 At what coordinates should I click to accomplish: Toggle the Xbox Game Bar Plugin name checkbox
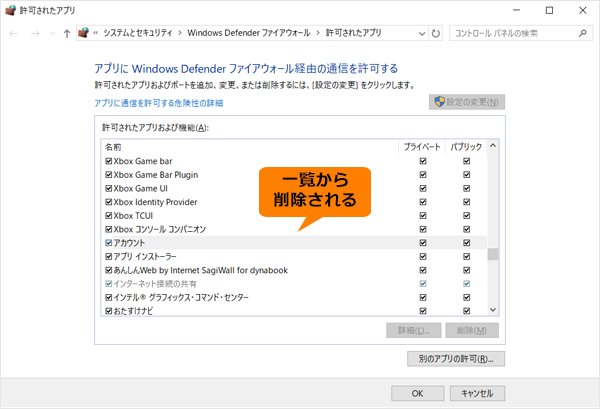pos(109,175)
